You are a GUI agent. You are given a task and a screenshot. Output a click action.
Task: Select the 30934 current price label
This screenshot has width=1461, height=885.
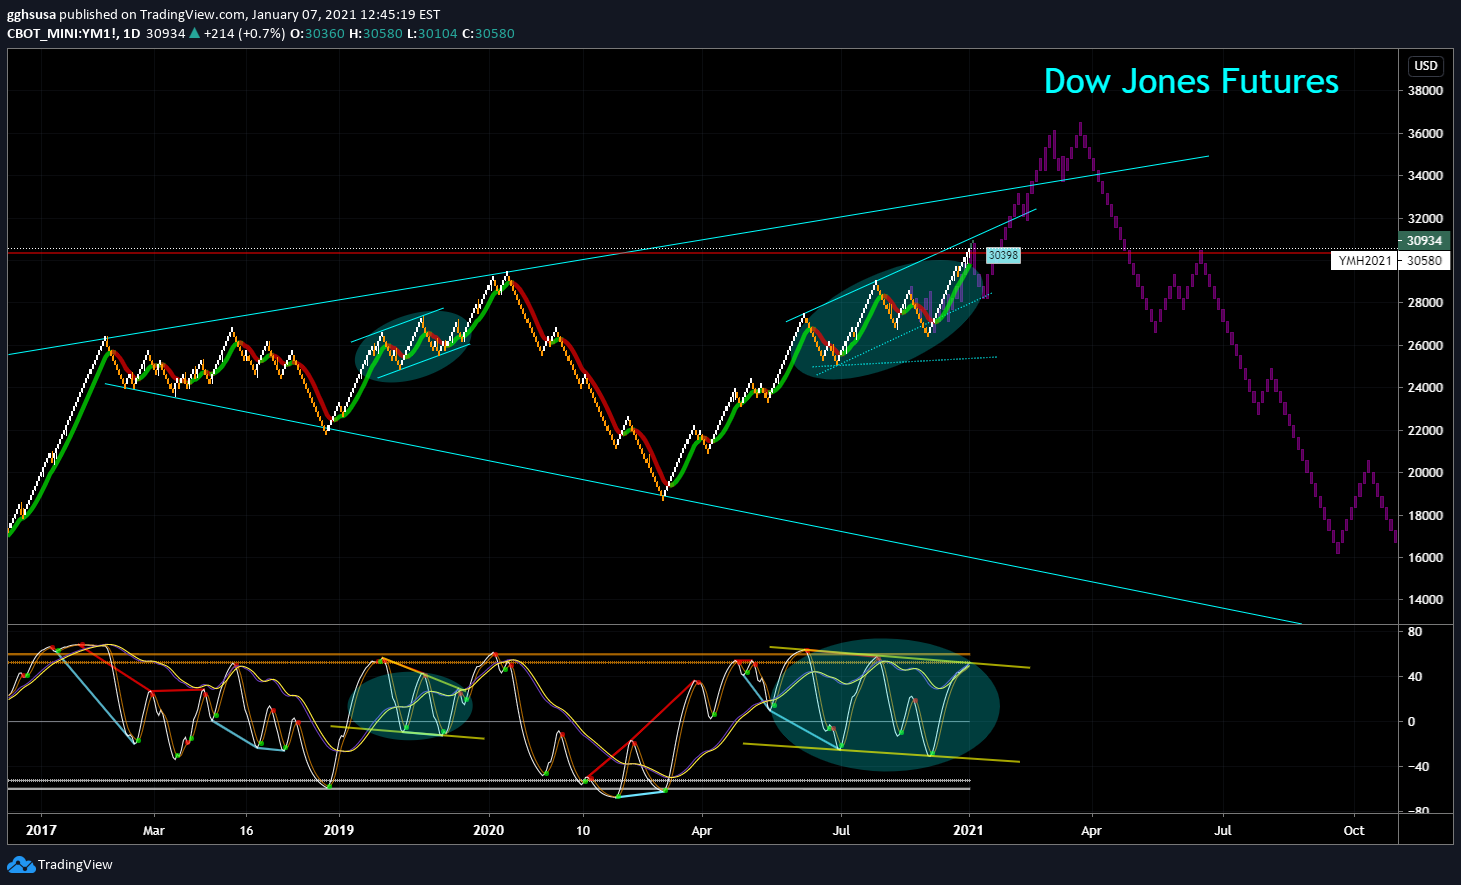pyautogui.click(x=1425, y=241)
